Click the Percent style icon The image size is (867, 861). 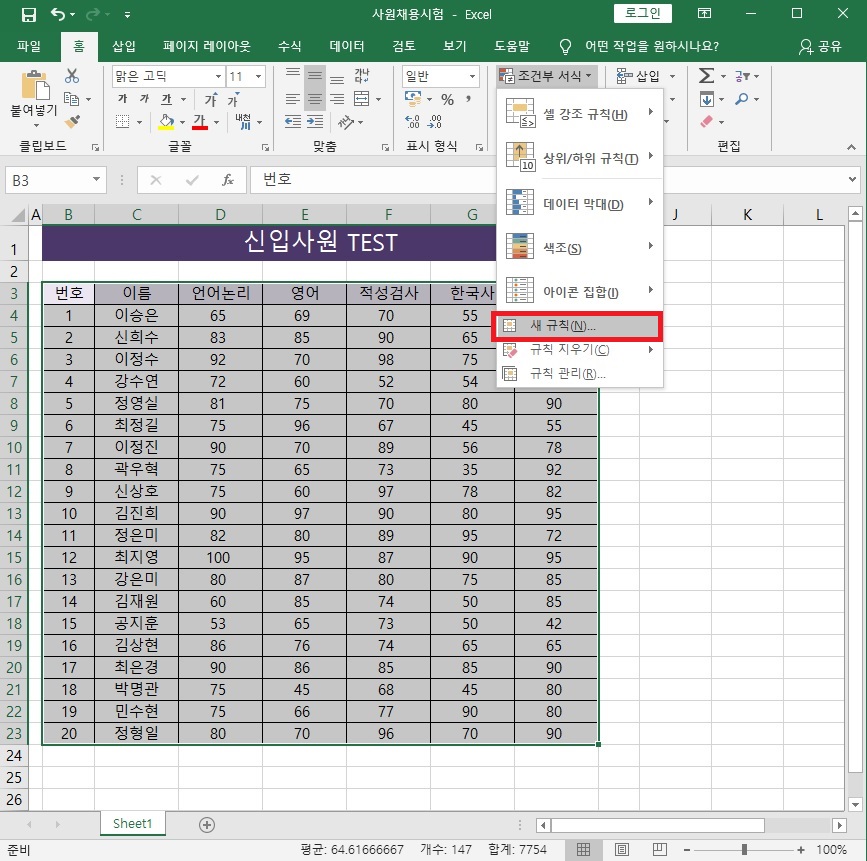point(447,100)
